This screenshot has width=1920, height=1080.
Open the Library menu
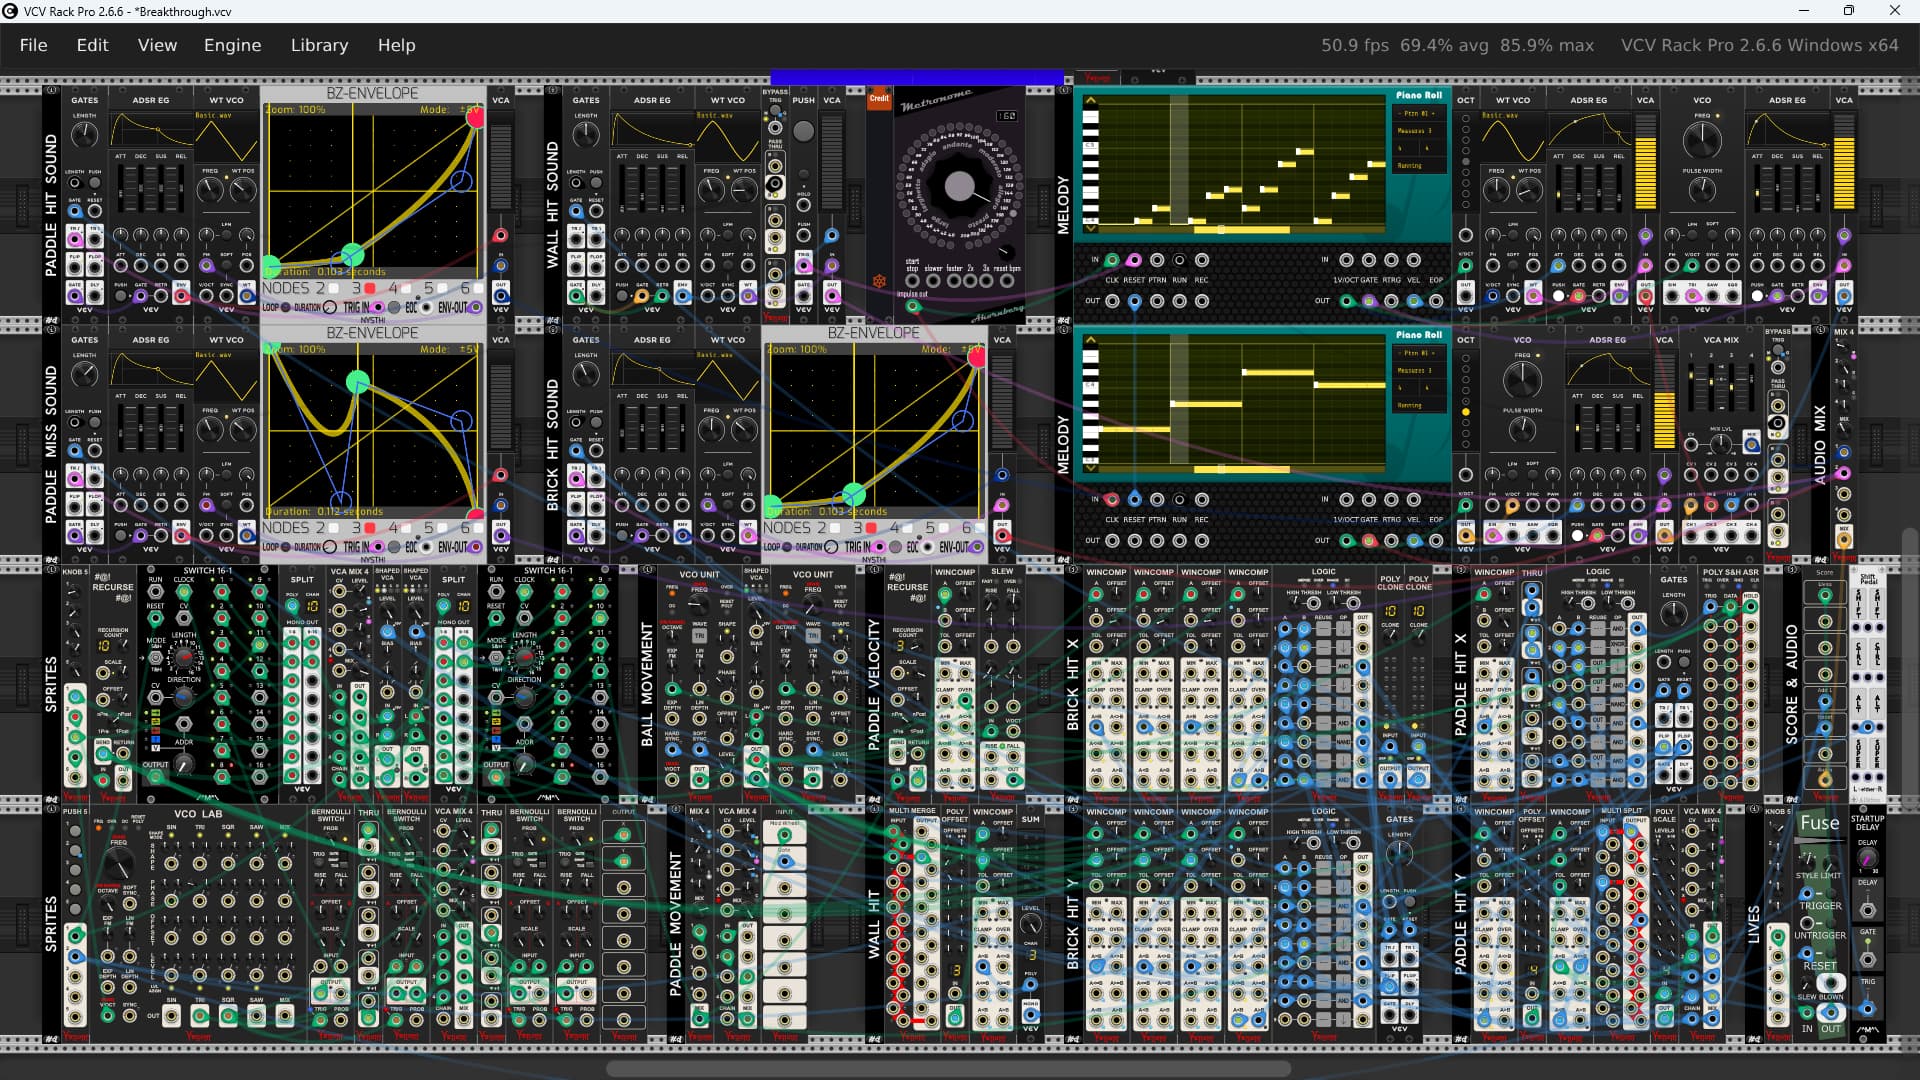[x=319, y=45]
